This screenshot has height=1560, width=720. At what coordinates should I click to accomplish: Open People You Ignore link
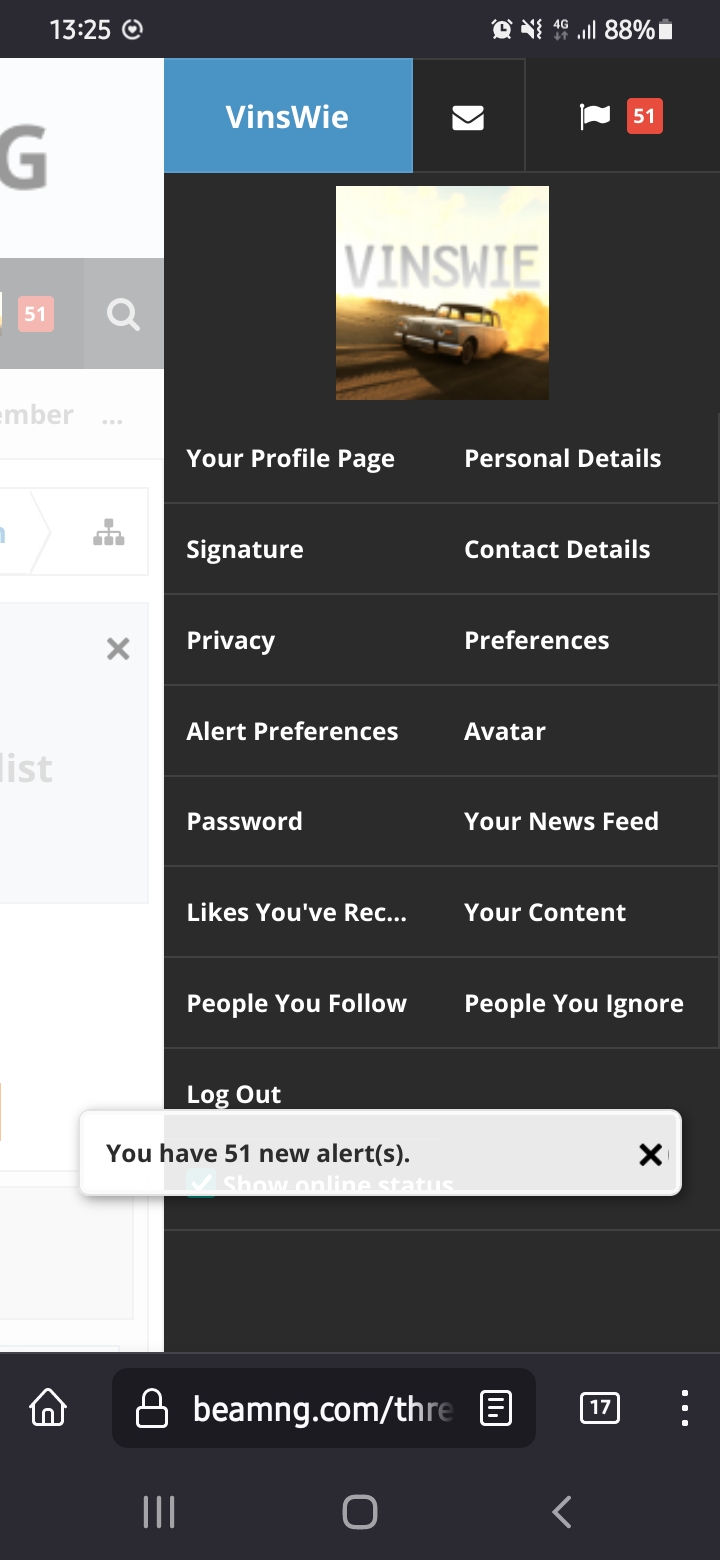574,1004
